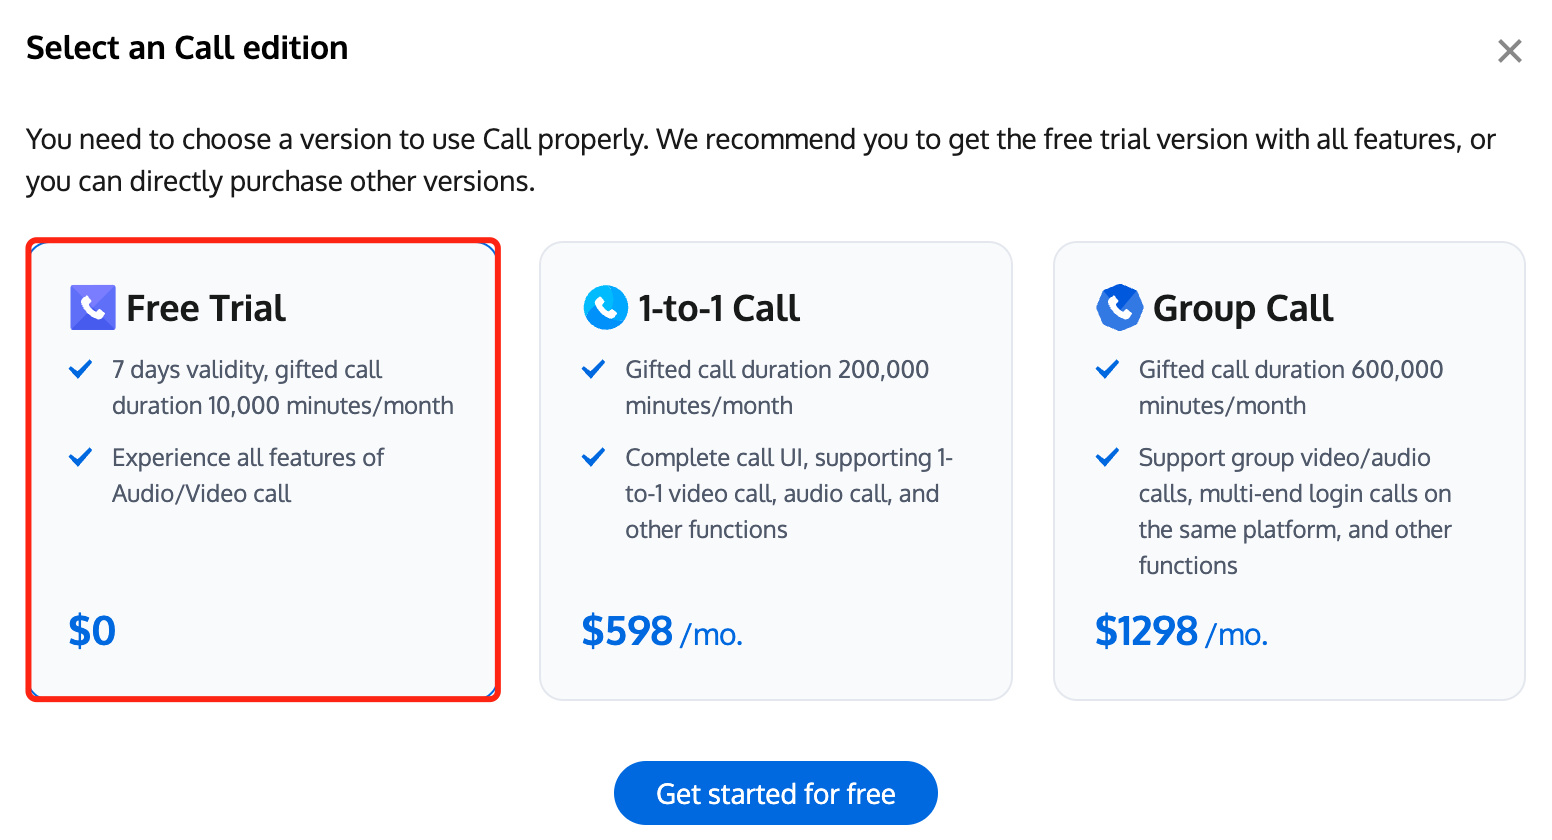
Task: Select the Free Trial heading
Action: [206, 308]
